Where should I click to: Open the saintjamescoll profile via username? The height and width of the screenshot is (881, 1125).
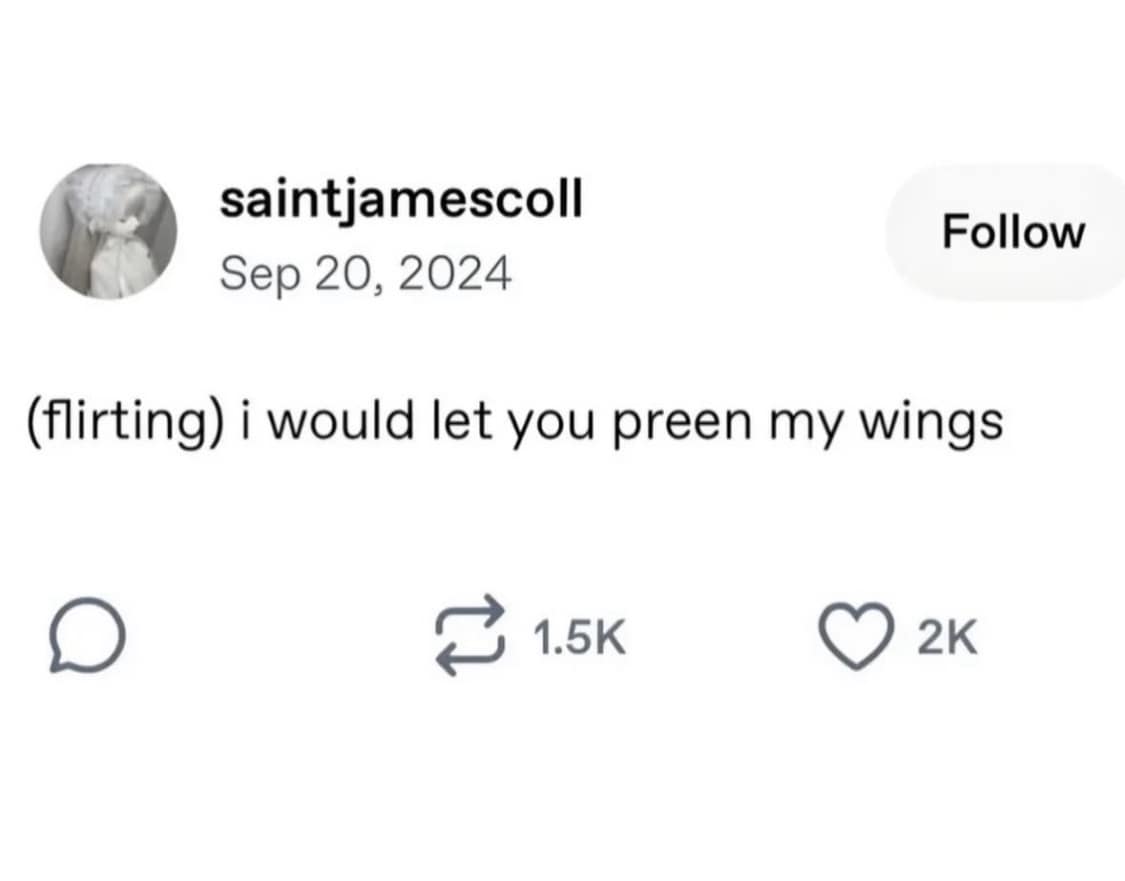[400, 201]
